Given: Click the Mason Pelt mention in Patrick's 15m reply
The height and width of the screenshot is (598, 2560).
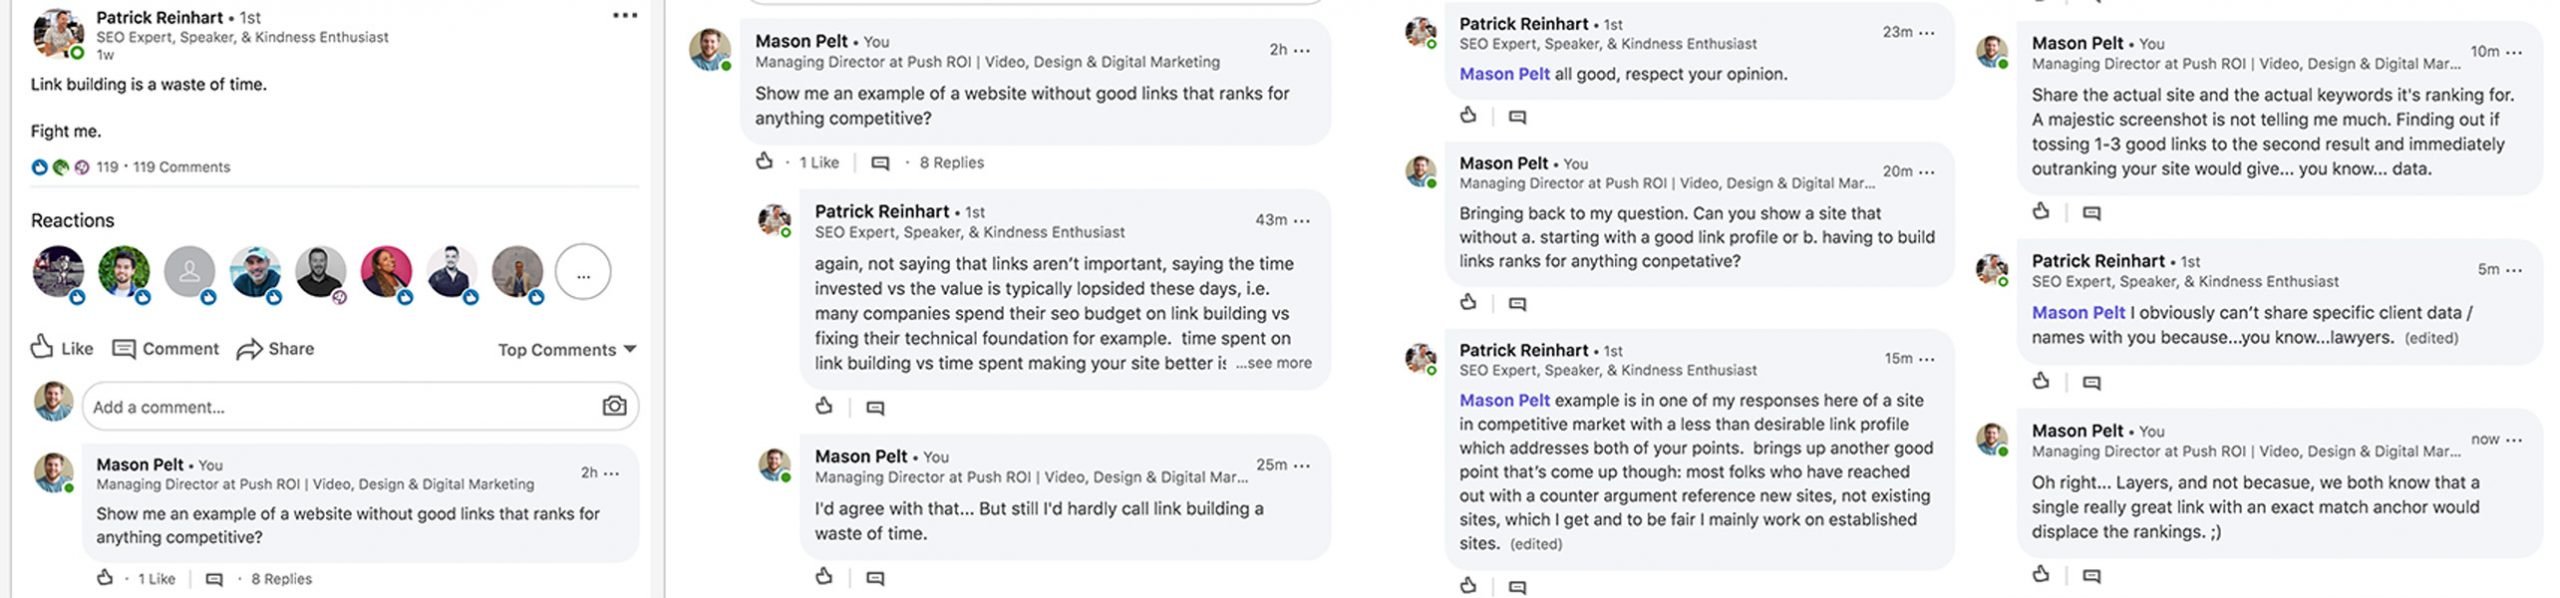Looking at the screenshot, I should coord(1504,400).
